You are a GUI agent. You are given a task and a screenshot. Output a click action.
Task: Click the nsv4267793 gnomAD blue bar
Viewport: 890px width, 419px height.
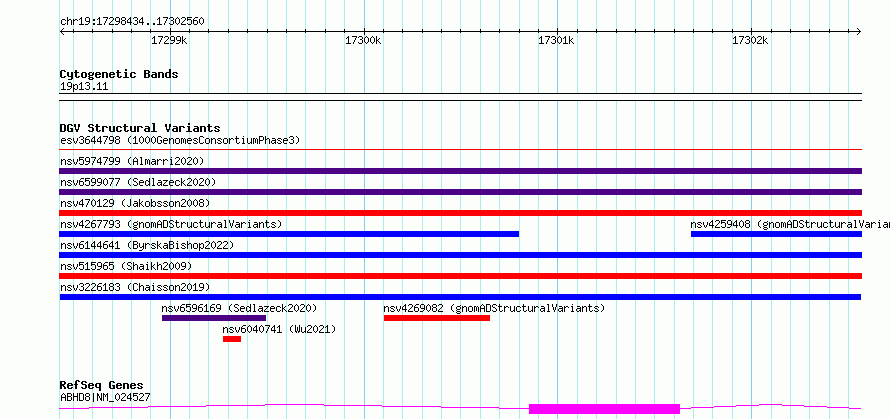289,234
